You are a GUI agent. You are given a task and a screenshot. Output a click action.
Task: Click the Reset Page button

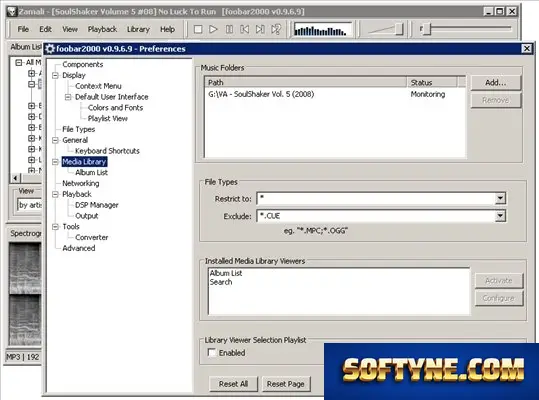tap(285, 384)
